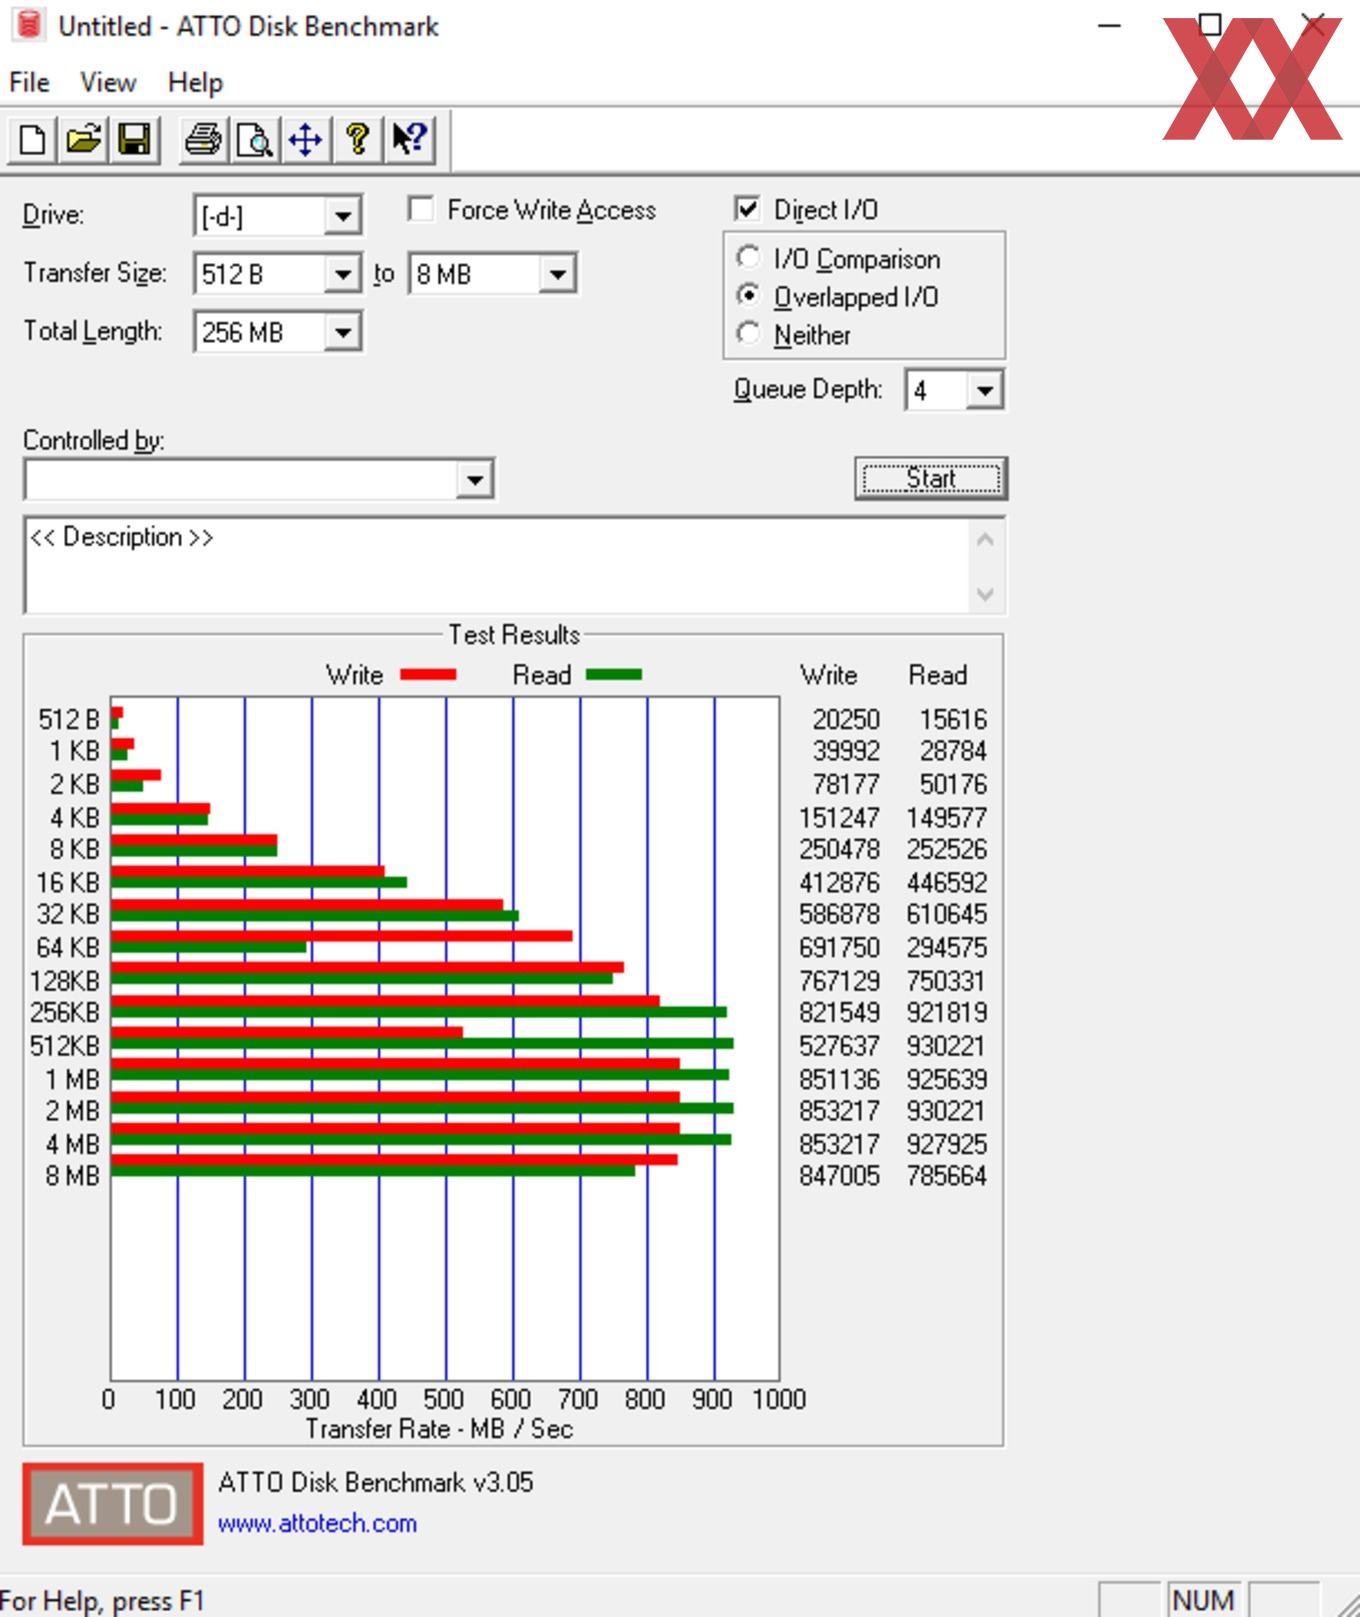Click the ATTO logo image
Viewport: 1360px width, 1617px height.
[x=113, y=1504]
